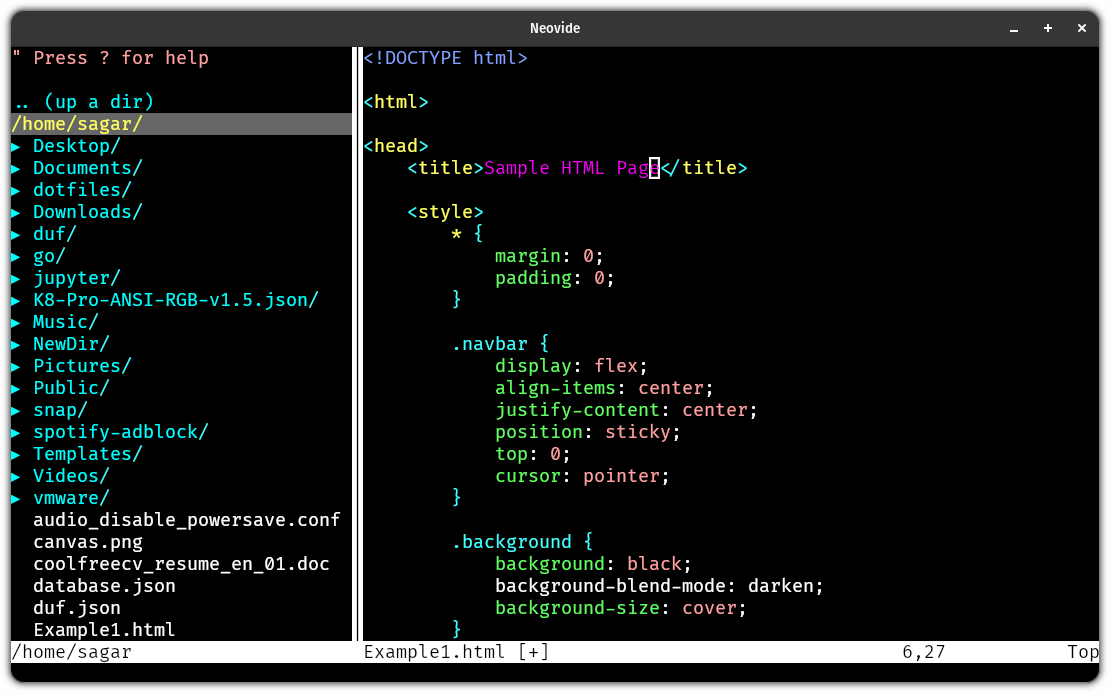Expand the Music folder in the explorer

coord(18,321)
